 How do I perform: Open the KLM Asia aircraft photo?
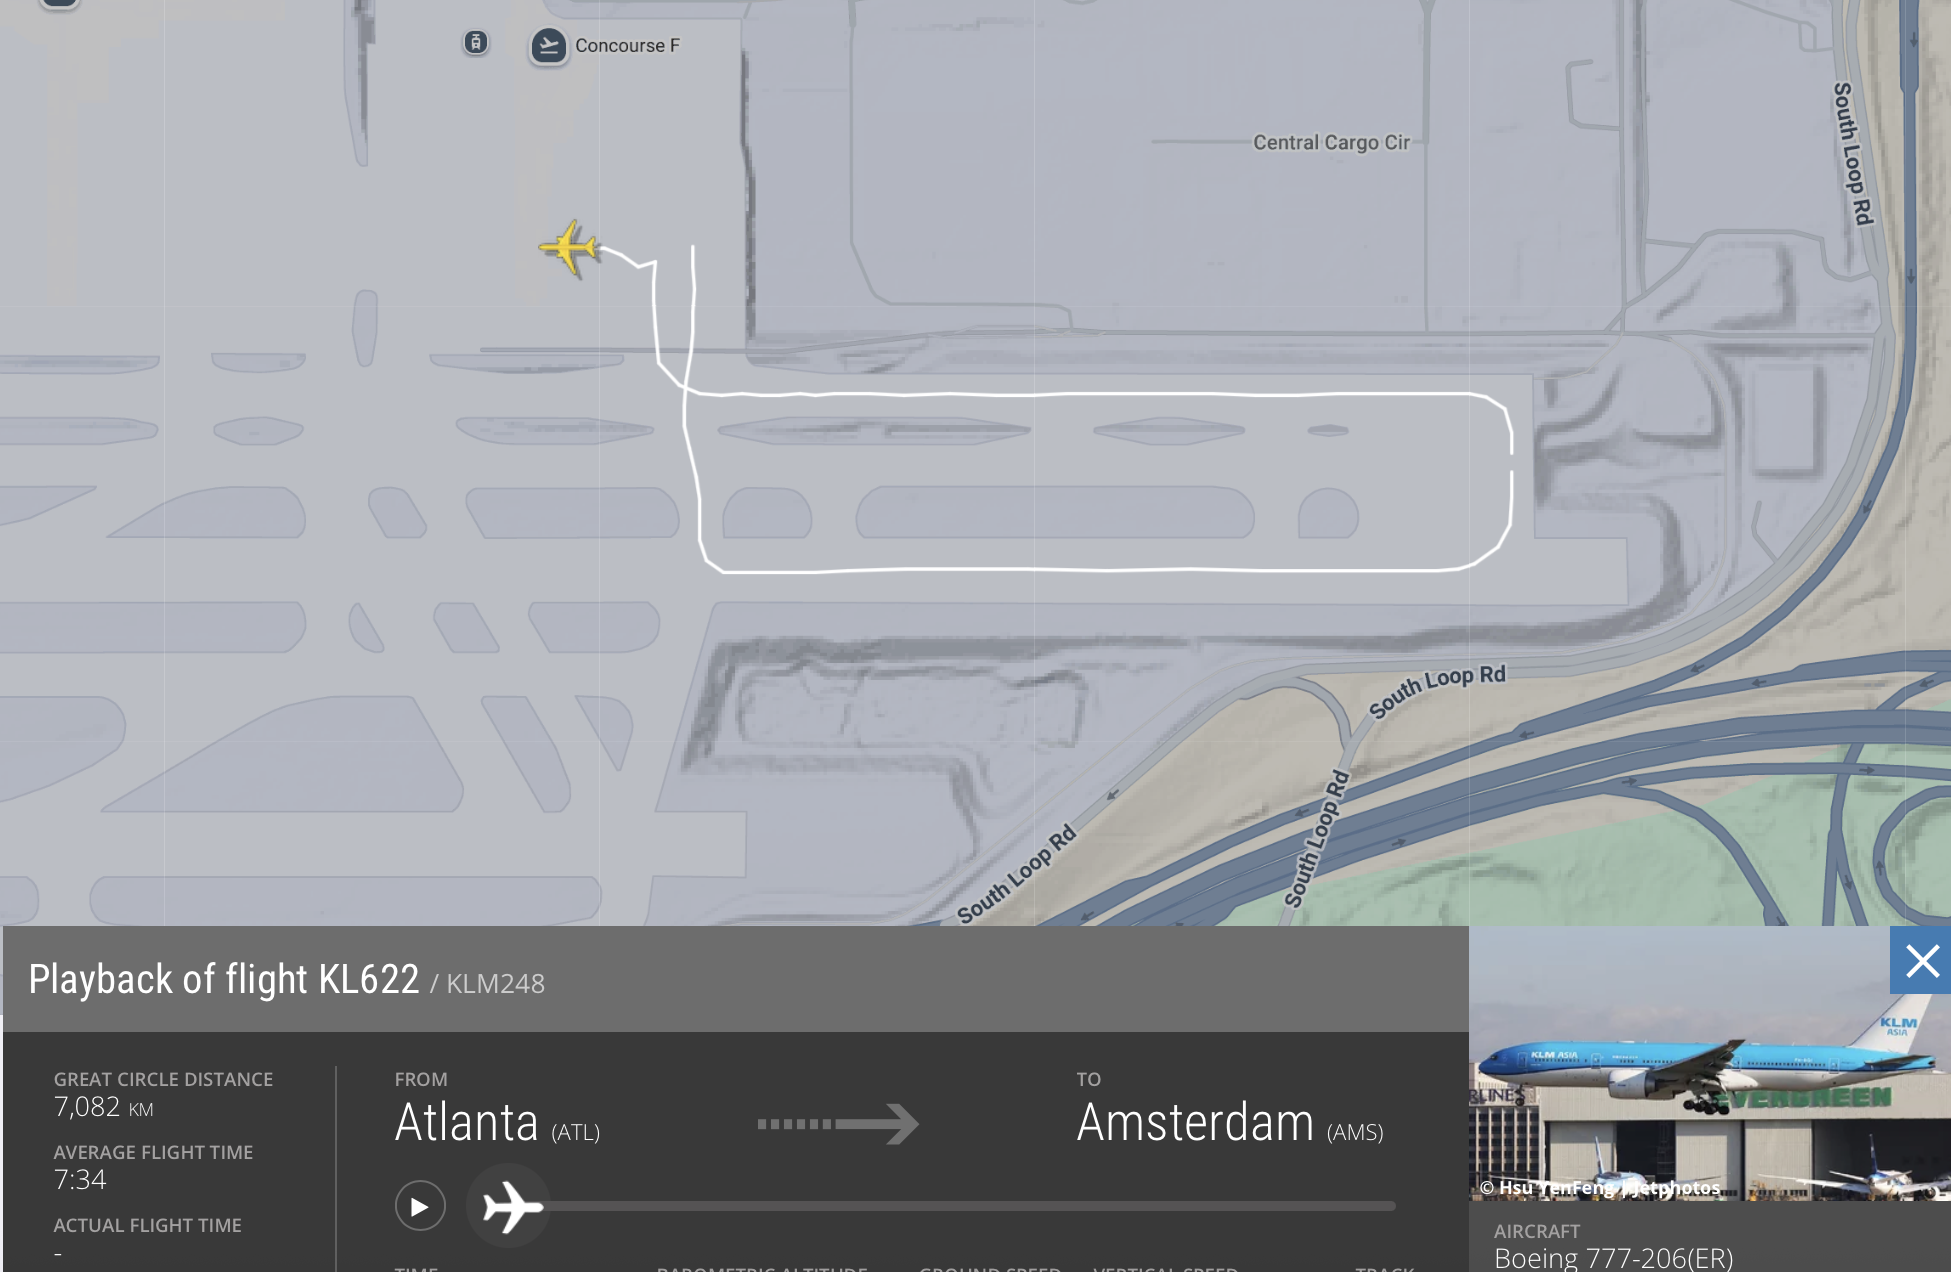[1710, 1064]
